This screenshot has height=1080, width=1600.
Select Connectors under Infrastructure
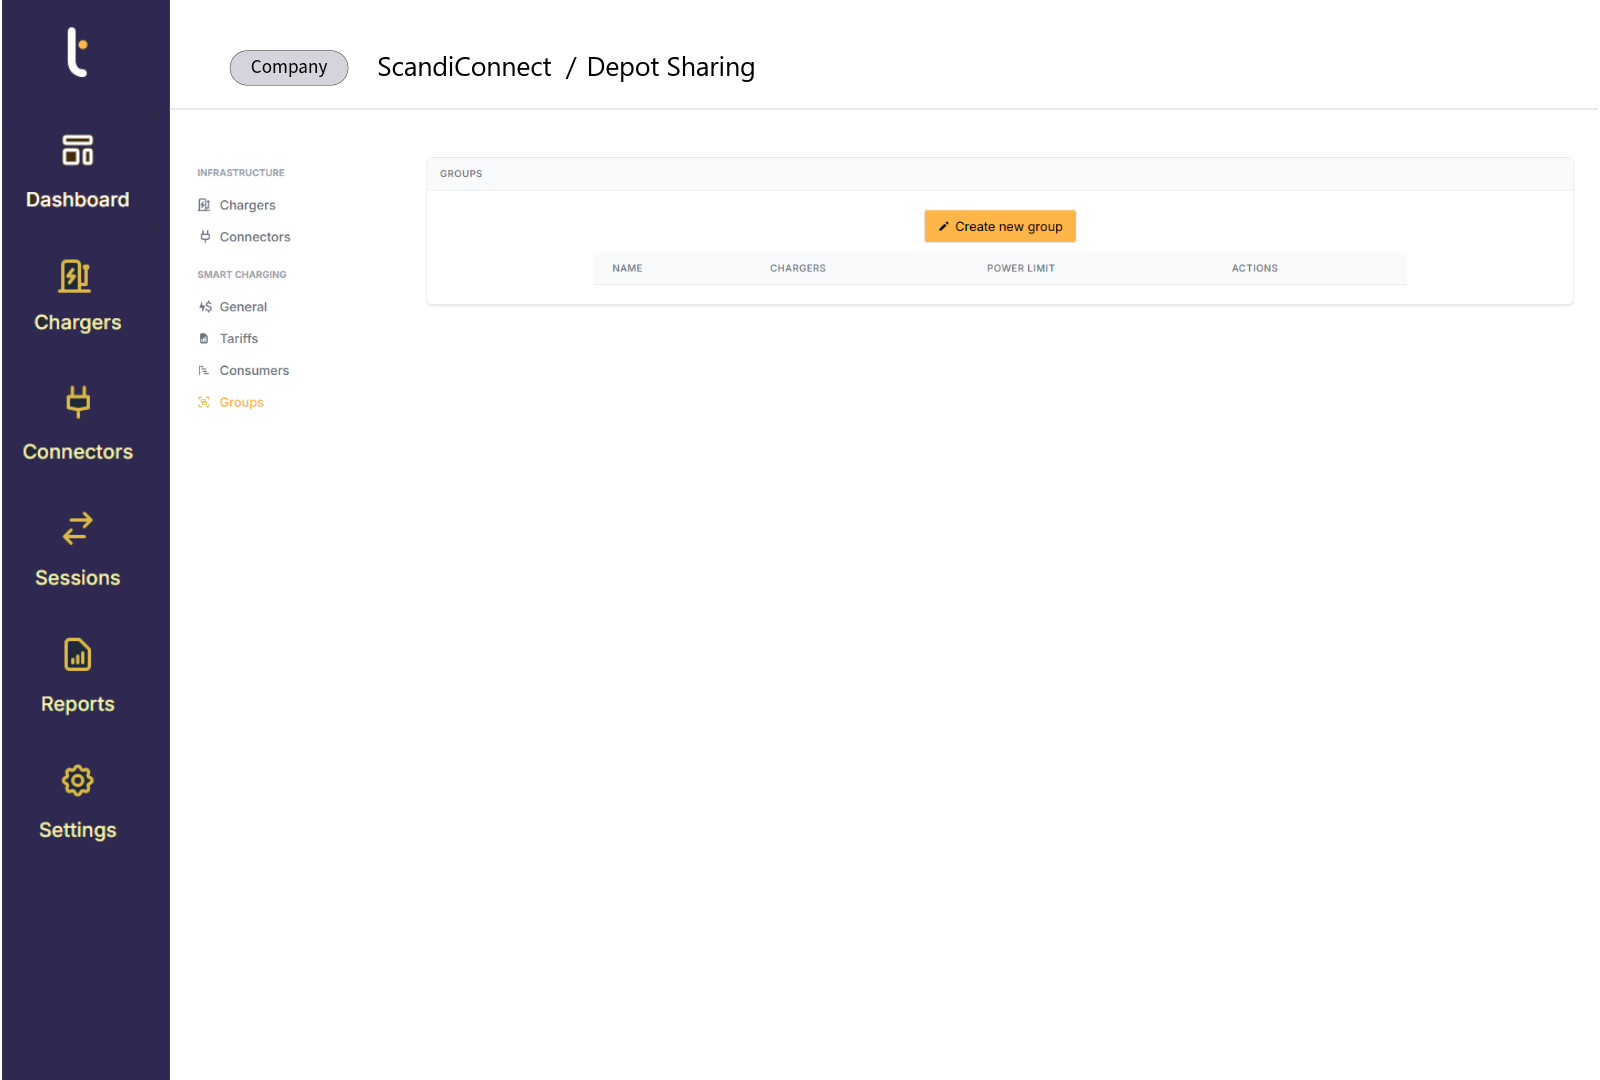tap(254, 237)
